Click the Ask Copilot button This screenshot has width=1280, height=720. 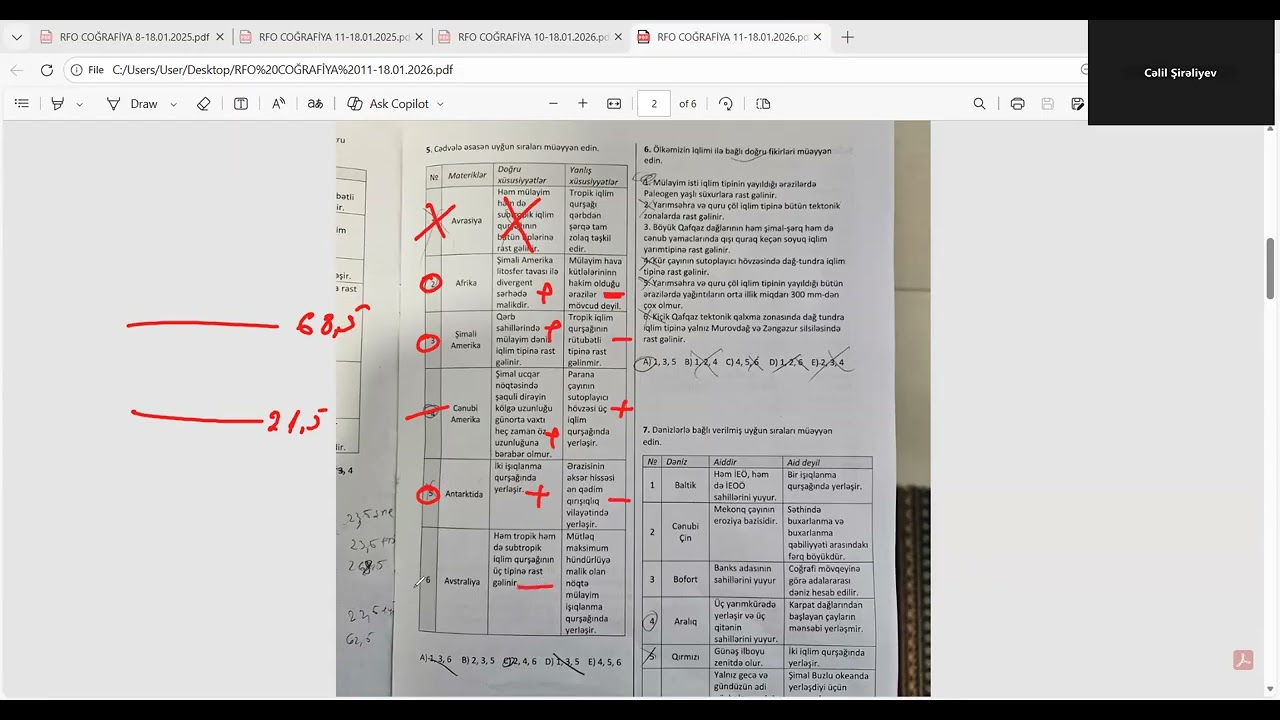388,104
